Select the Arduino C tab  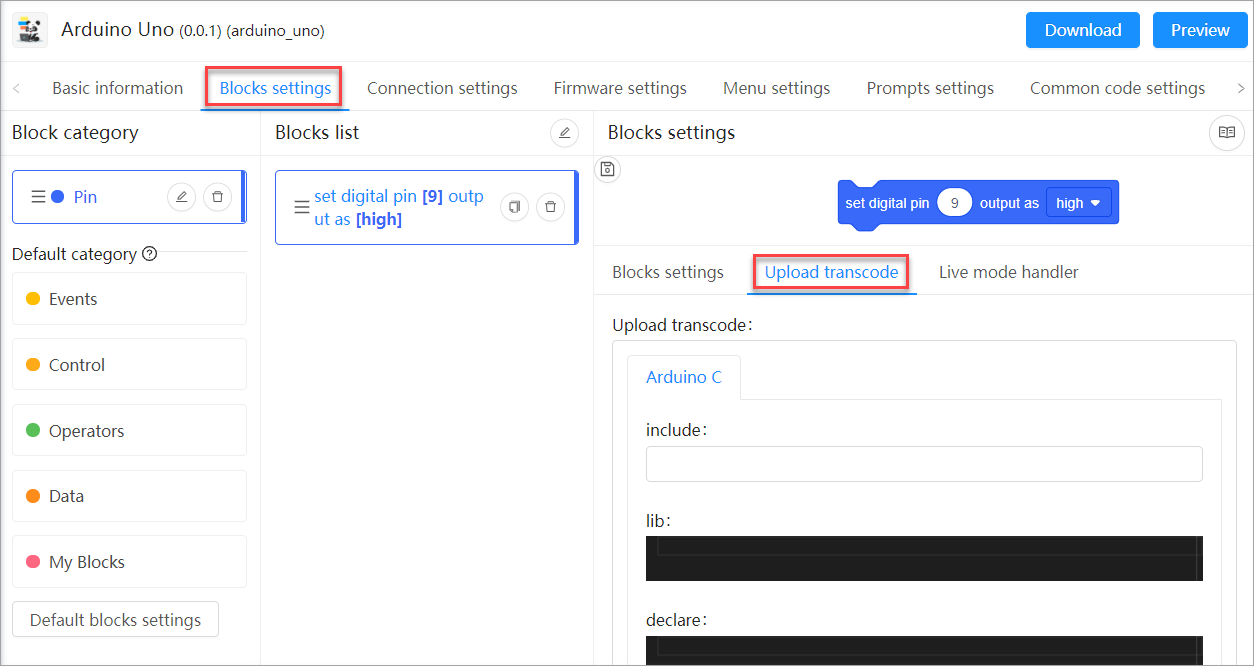coord(684,377)
